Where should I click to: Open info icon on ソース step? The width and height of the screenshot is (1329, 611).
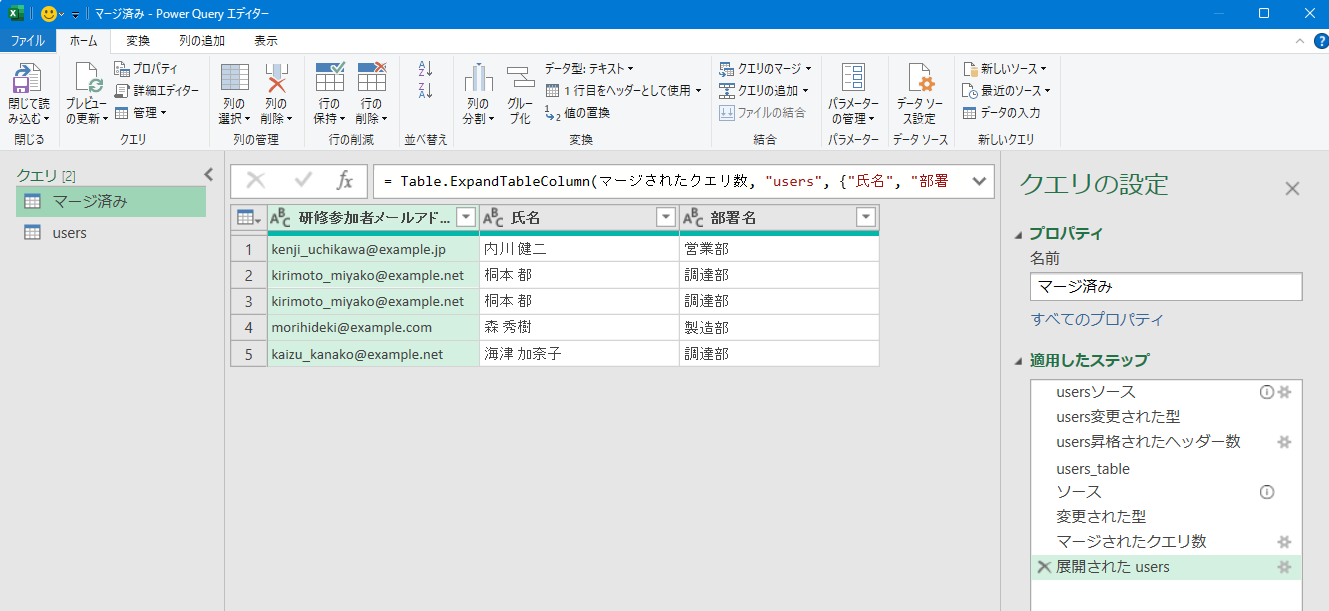tap(1267, 492)
